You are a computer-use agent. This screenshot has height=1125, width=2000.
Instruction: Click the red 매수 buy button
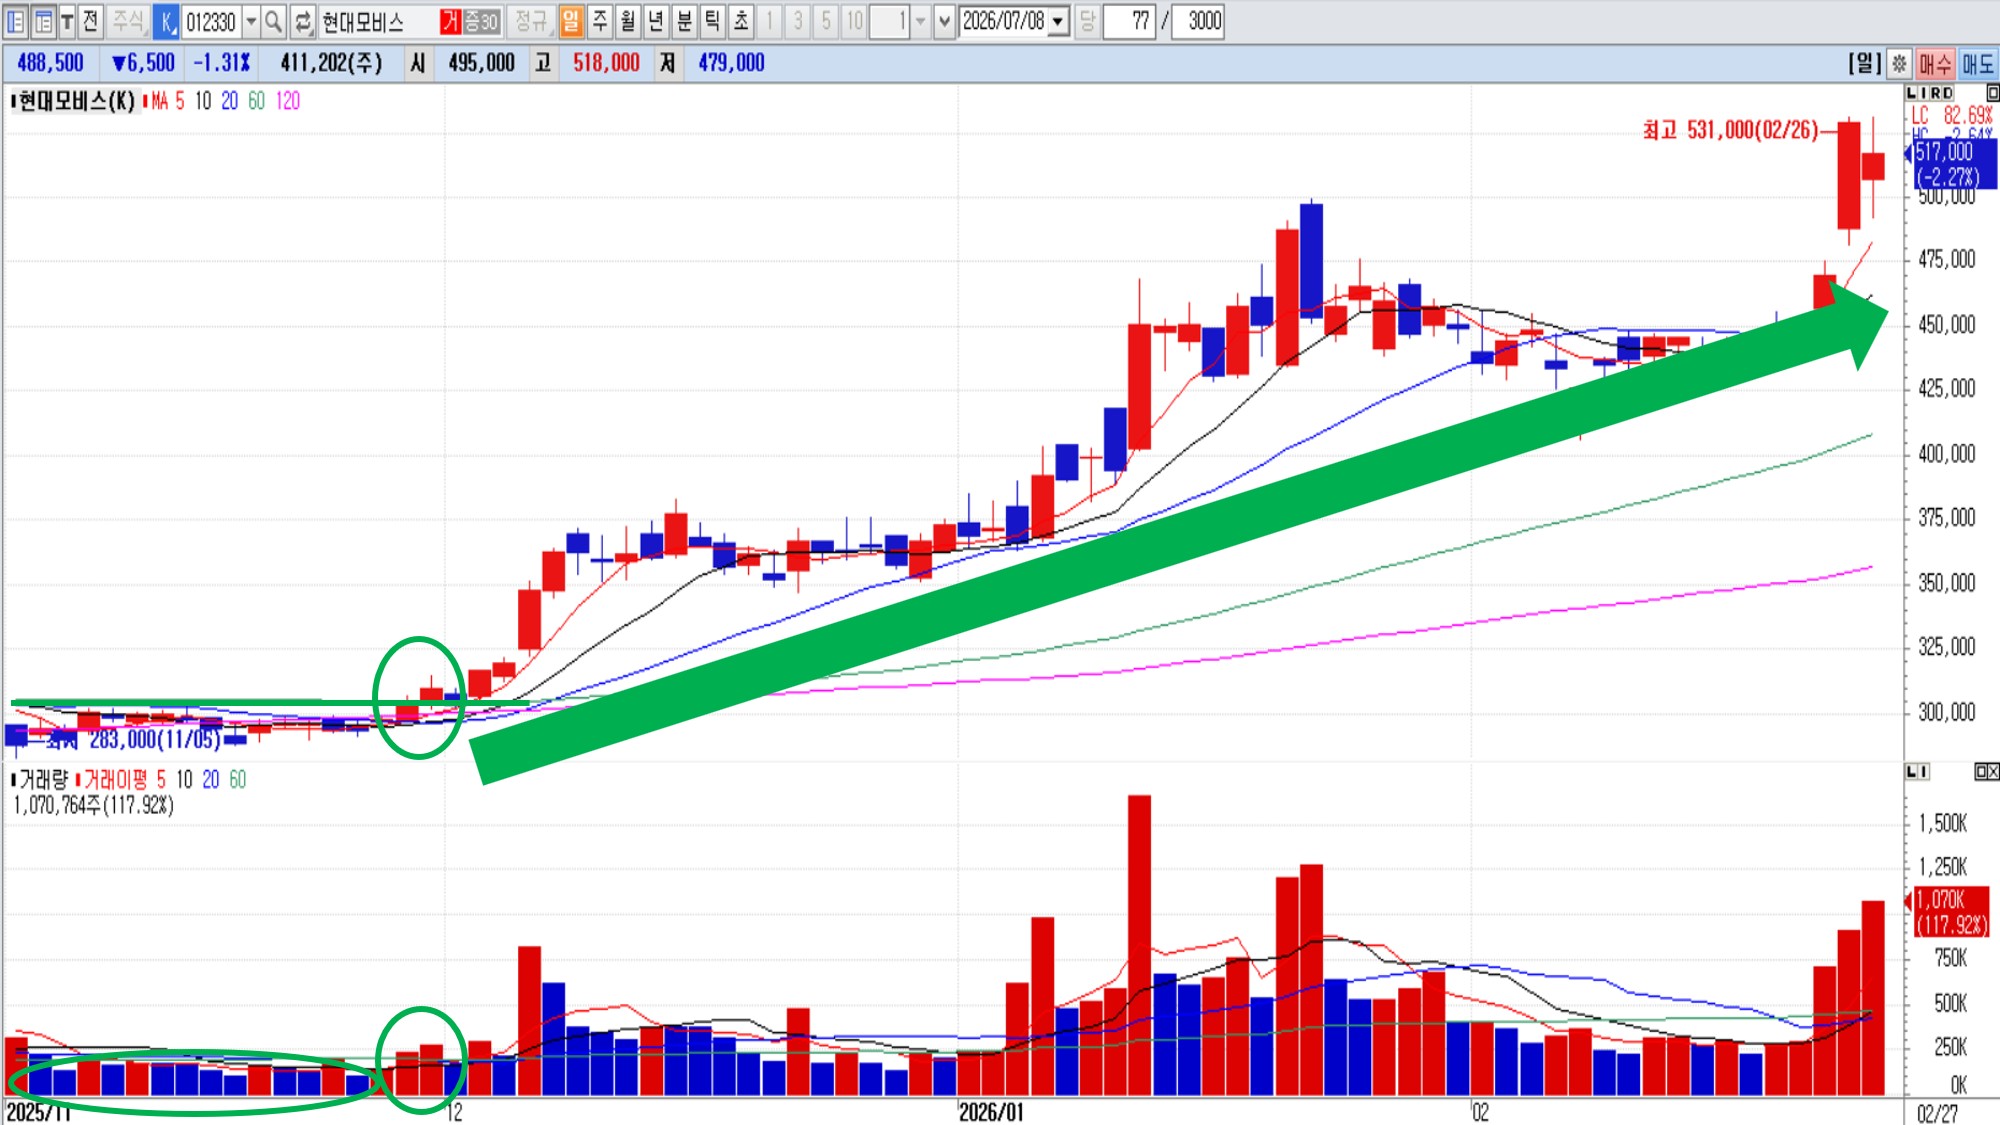coord(1935,64)
